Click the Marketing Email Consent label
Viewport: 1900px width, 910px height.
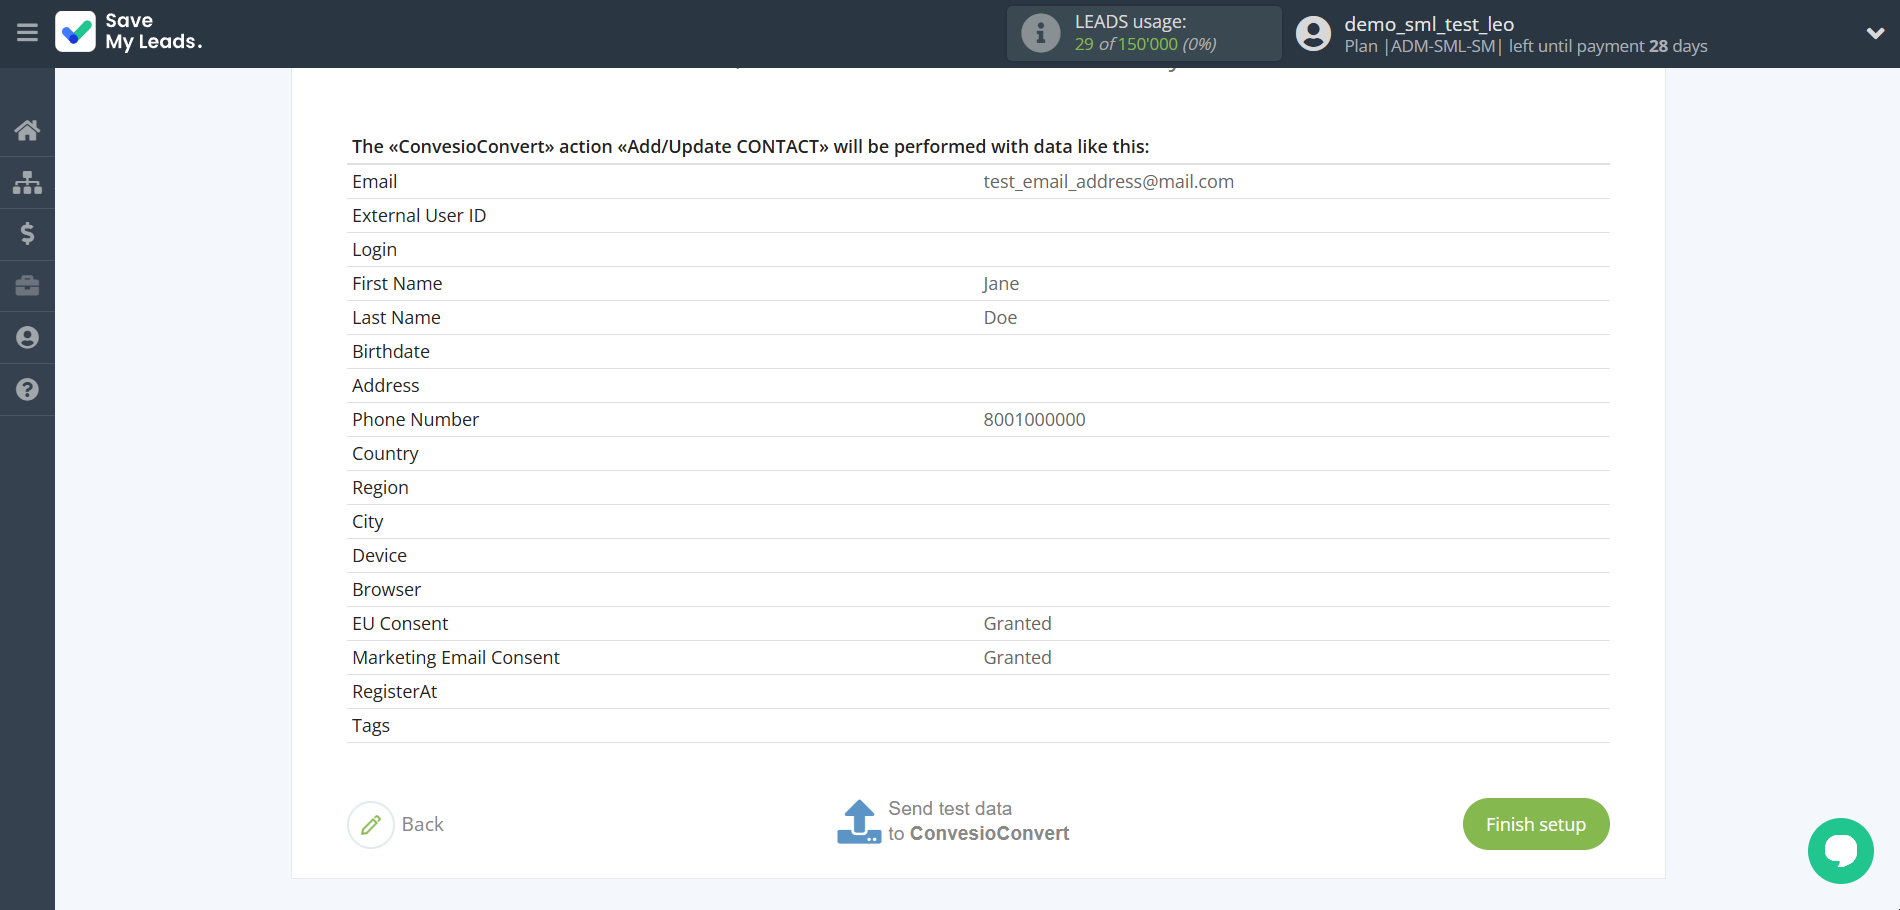[x=456, y=658]
